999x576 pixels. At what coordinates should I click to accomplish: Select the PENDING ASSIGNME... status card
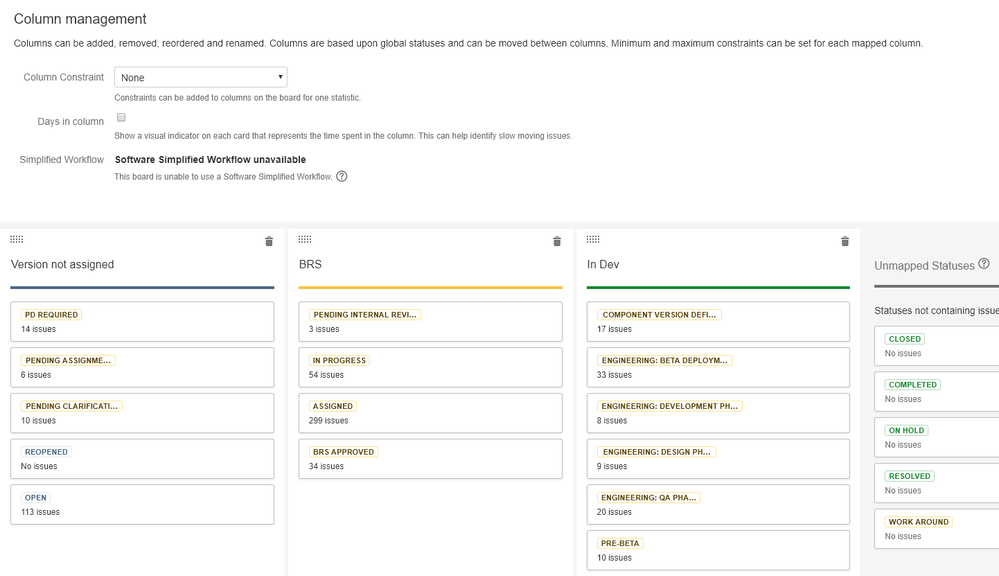[x=142, y=368]
